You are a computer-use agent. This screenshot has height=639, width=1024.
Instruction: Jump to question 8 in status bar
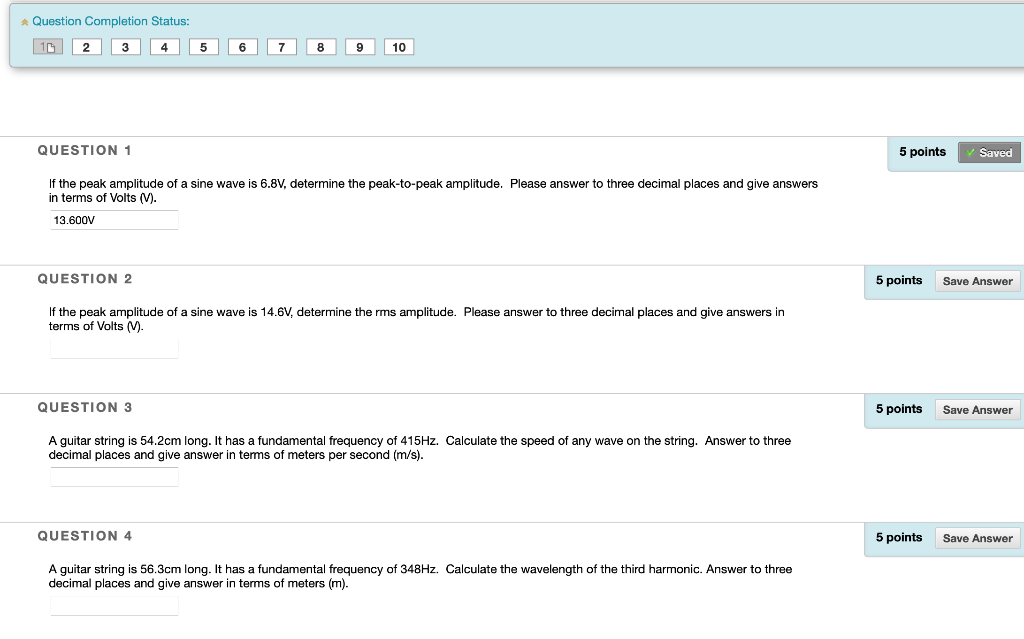point(321,47)
